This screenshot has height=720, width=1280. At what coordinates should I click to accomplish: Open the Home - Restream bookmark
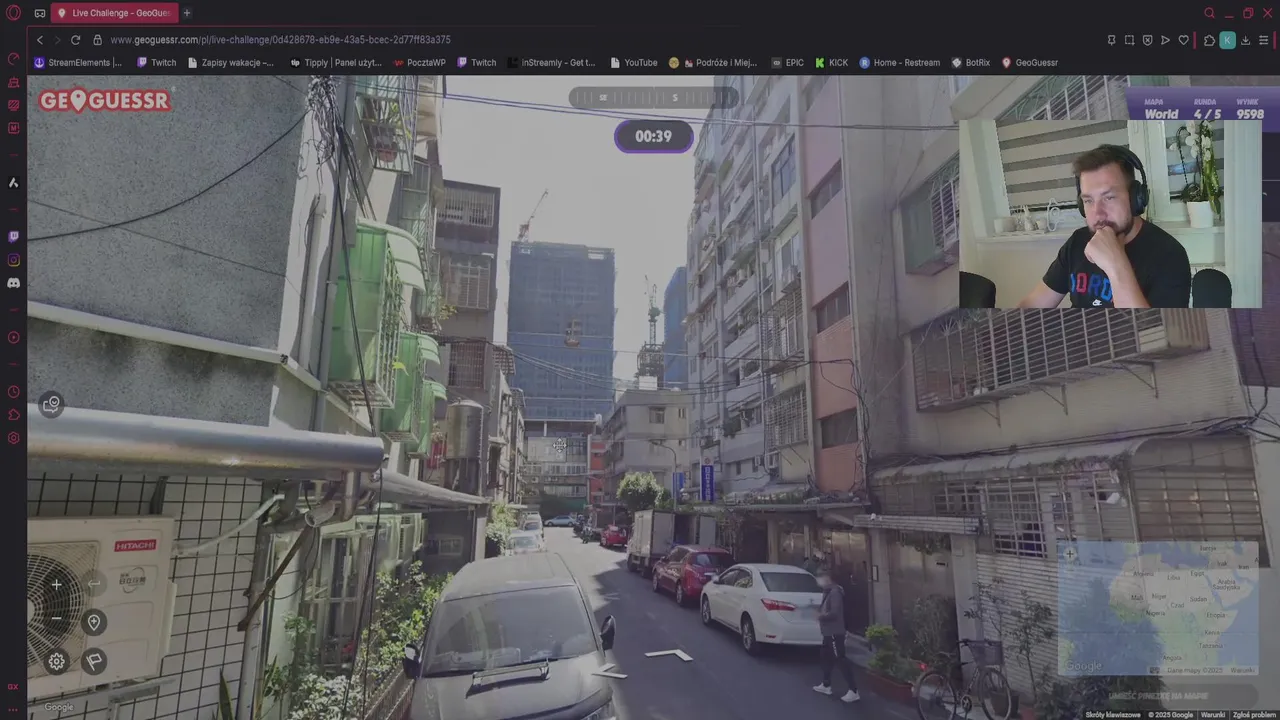click(899, 62)
